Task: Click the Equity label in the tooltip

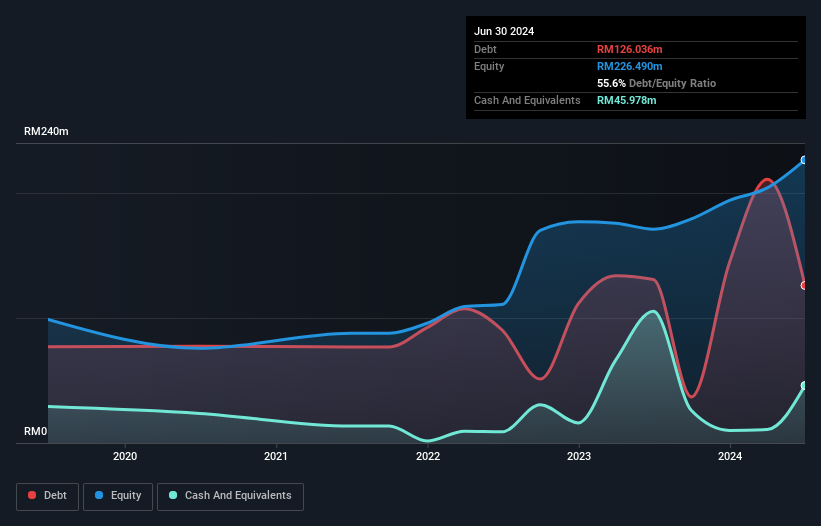Action: pos(489,66)
